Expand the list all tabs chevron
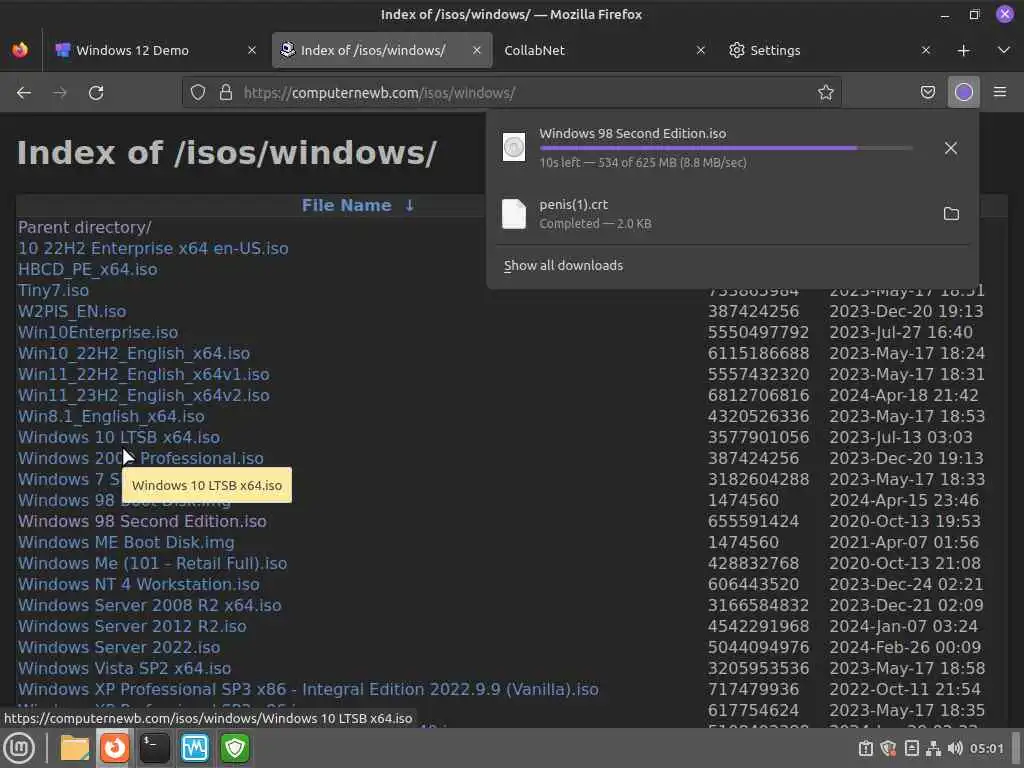This screenshot has width=1024, height=768. [1004, 50]
